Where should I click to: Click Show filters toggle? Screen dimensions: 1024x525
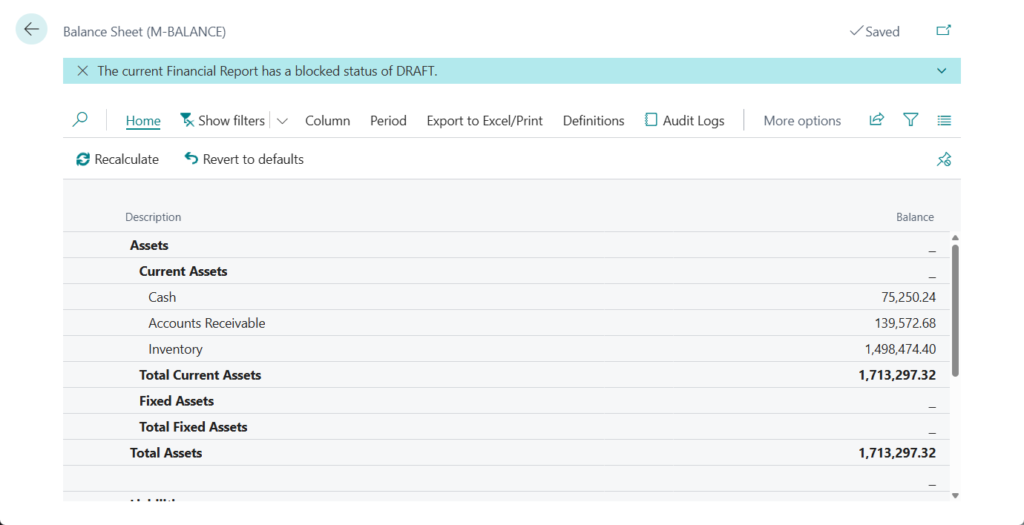[222, 121]
